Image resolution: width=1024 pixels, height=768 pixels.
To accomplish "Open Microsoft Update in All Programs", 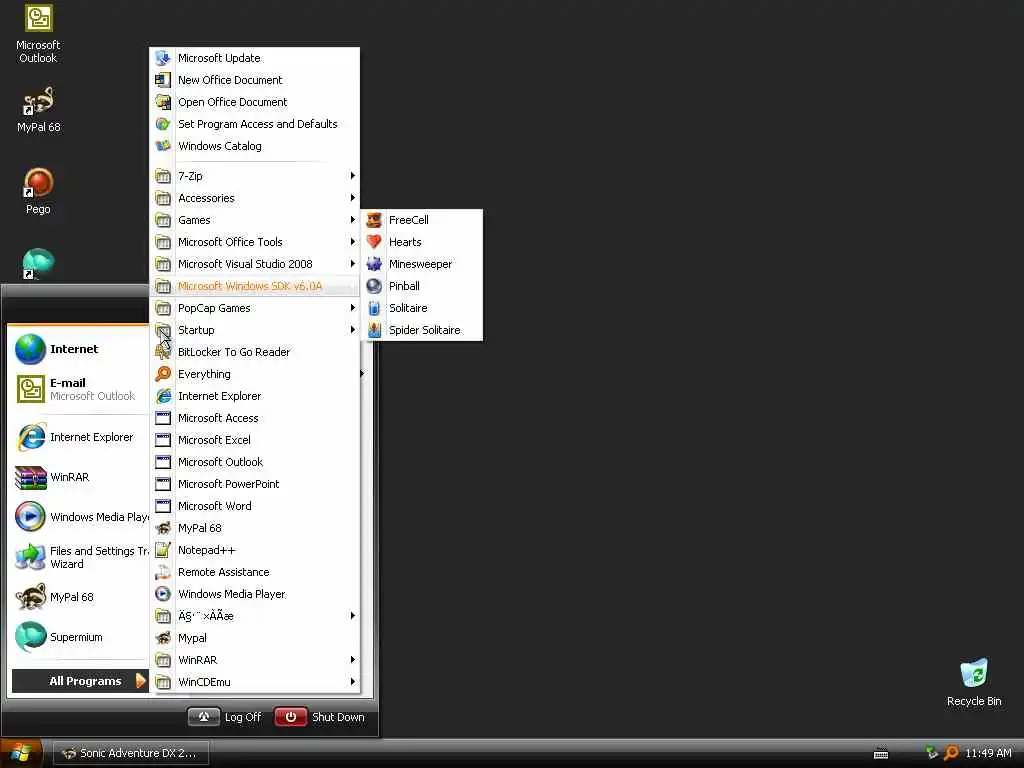I will click(255, 58).
